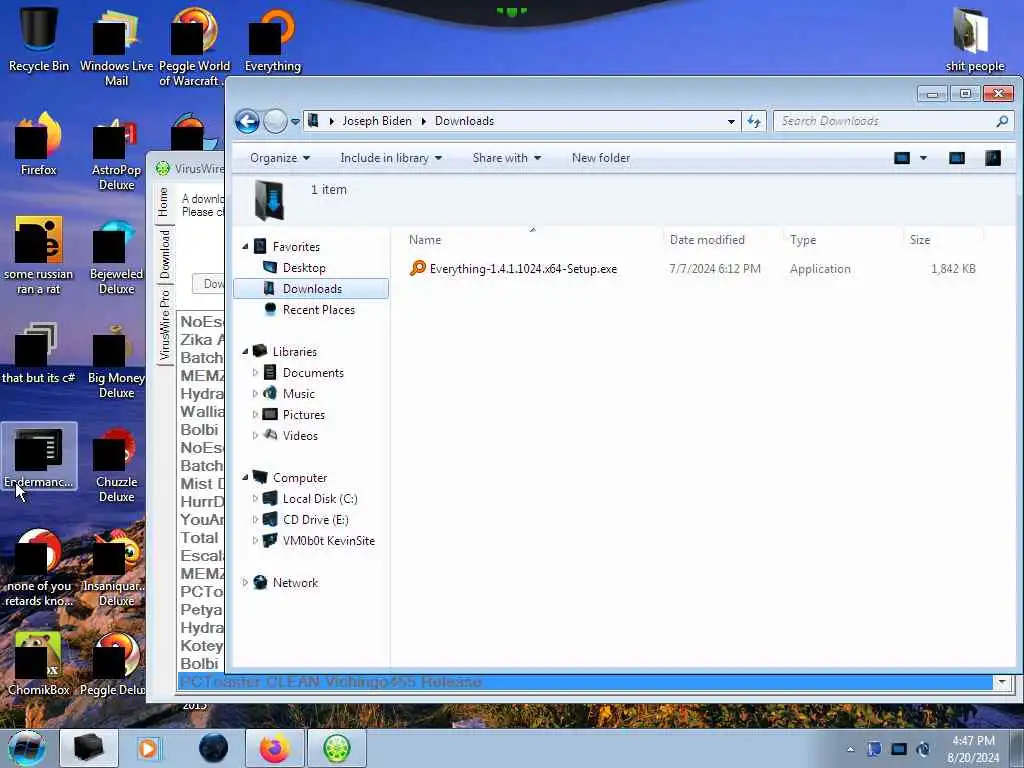Click the Explorer Back arrow button
Viewport: 1024px width, 768px height.
pos(247,121)
